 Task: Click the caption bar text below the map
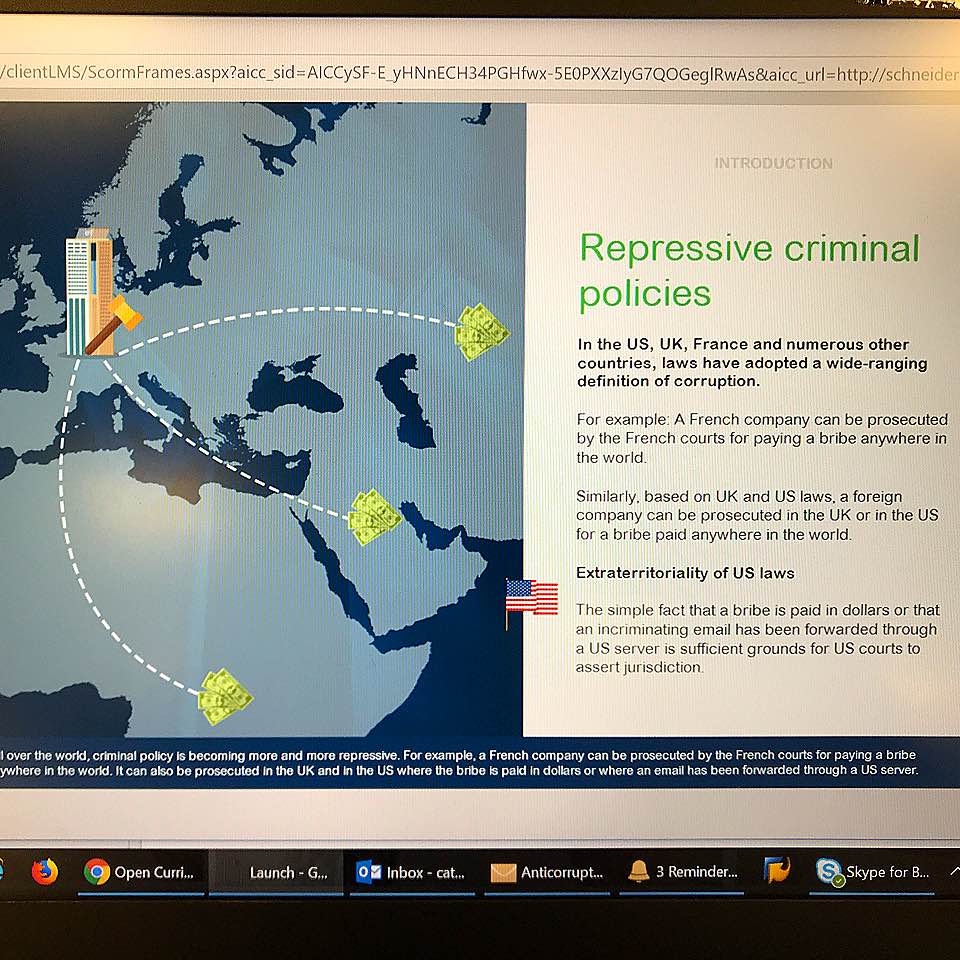[x=460, y=762]
